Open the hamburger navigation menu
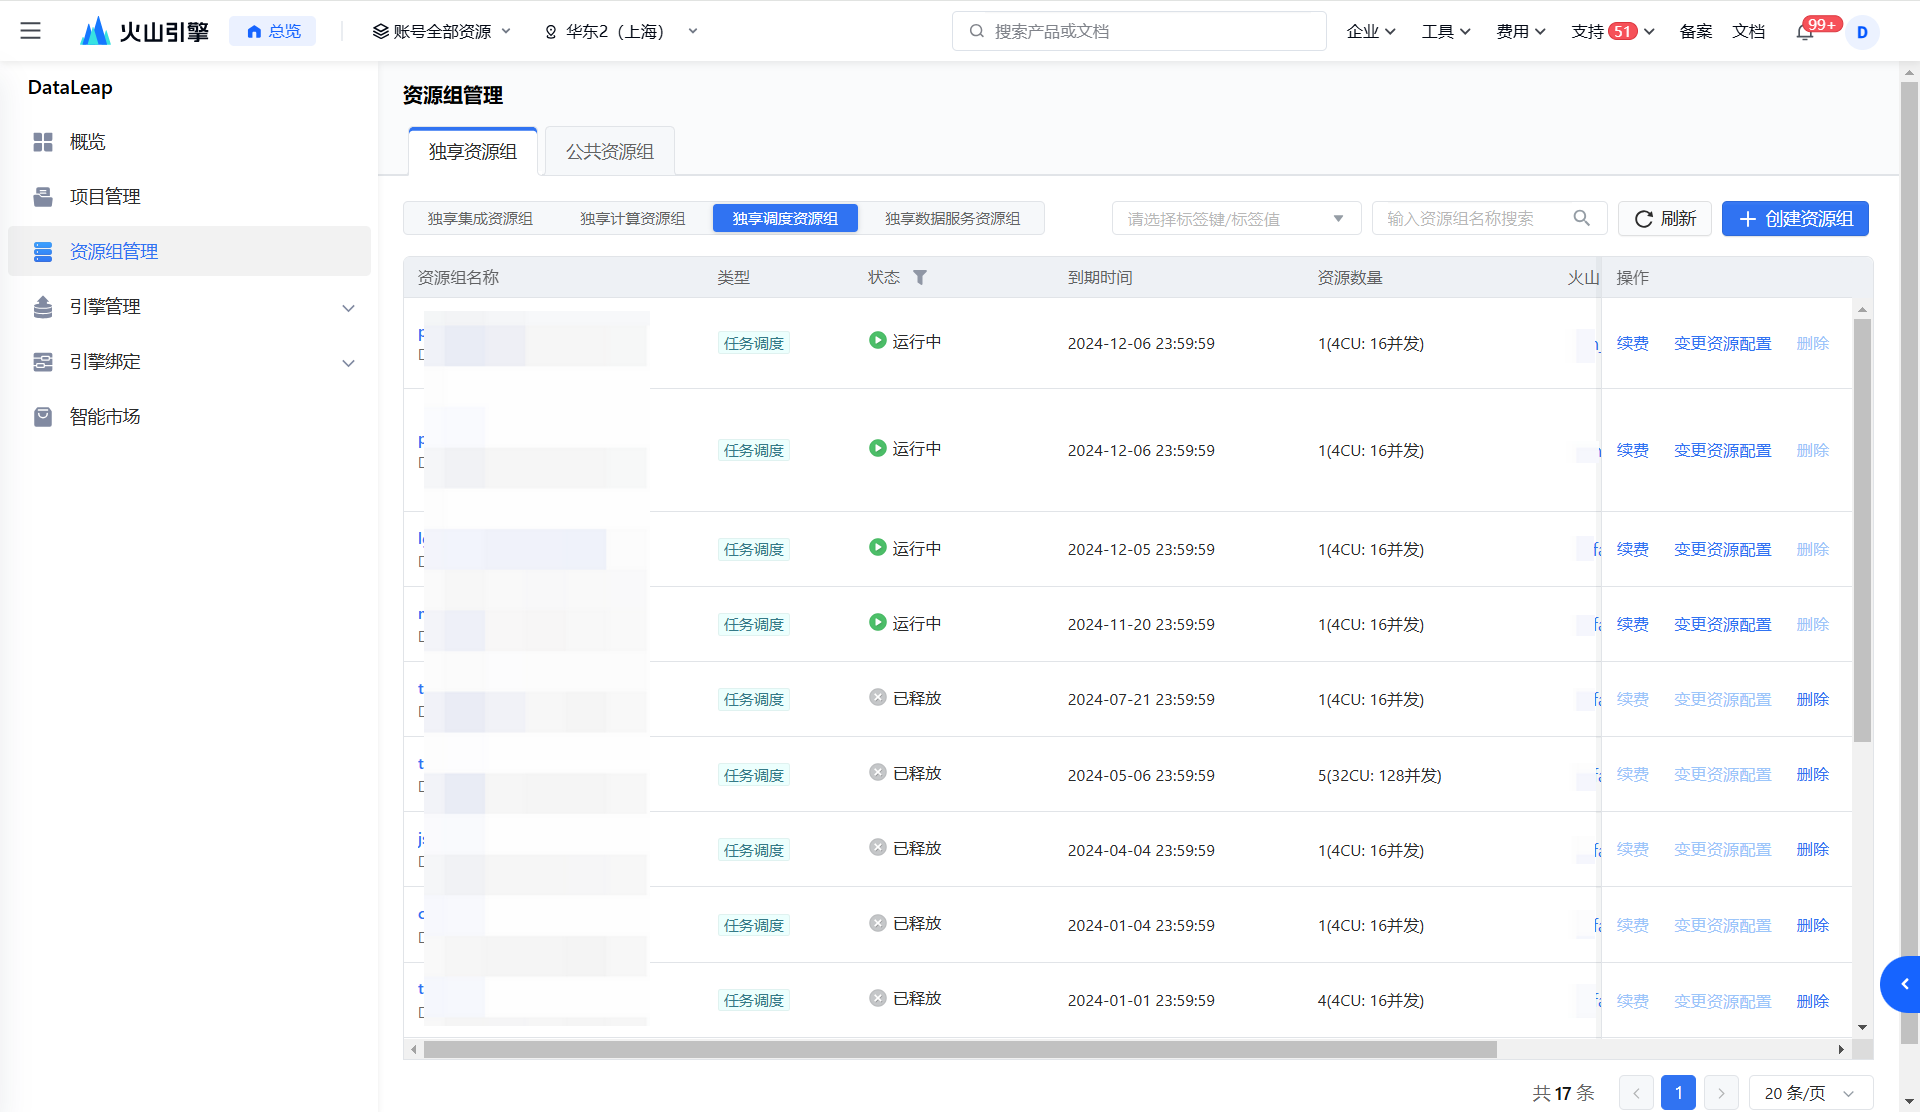1920x1112 pixels. tap(31, 31)
